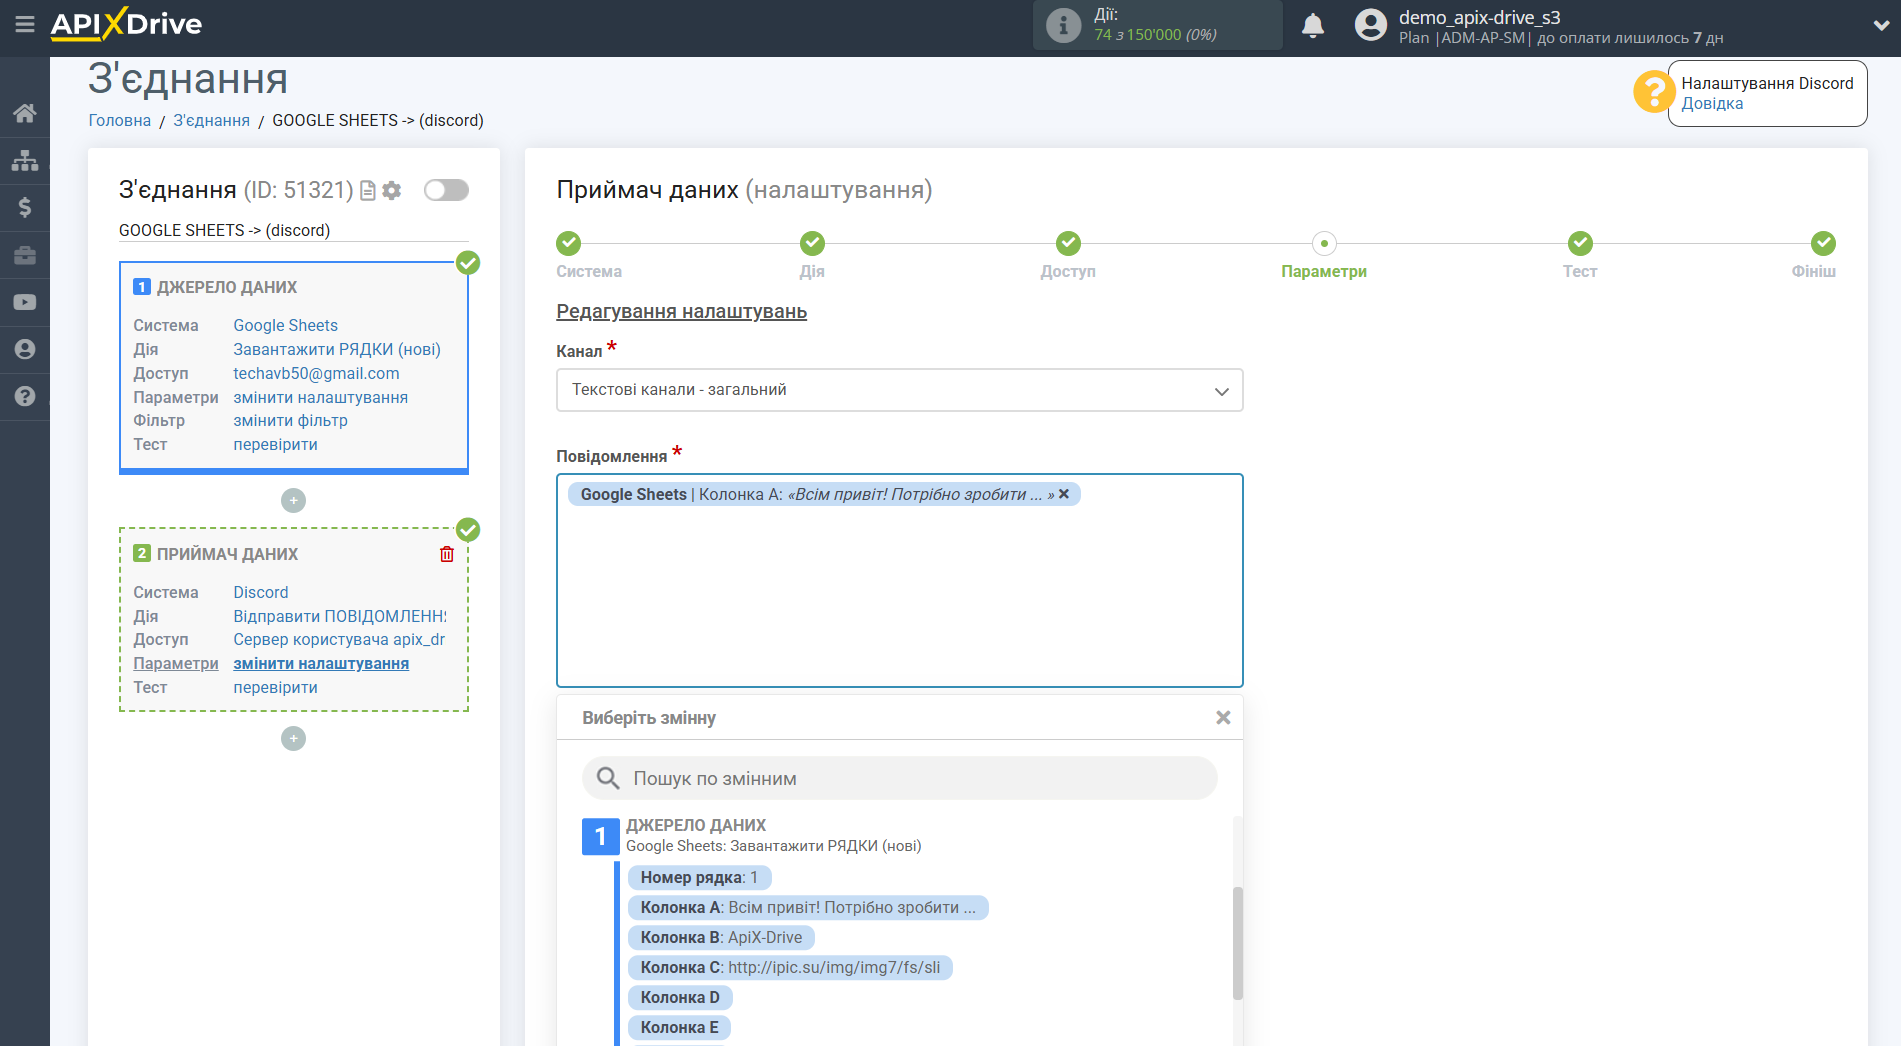Click the search magnifier icon in variables
This screenshot has height=1046, width=1901.
click(608, 778)
